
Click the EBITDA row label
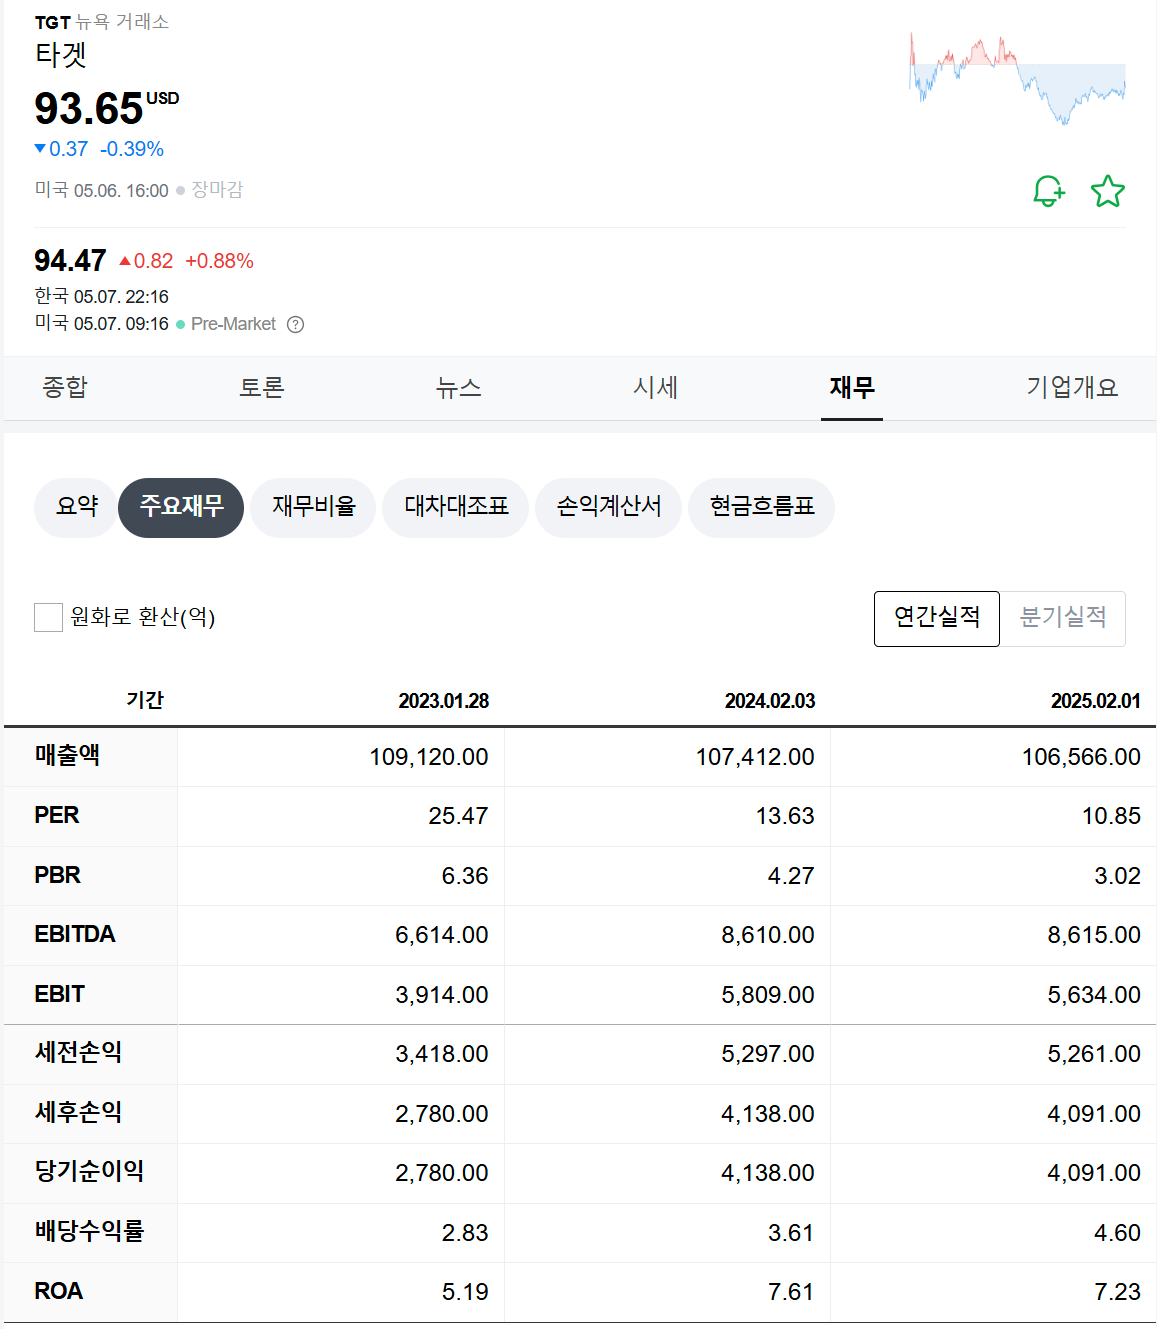point(75,935)
